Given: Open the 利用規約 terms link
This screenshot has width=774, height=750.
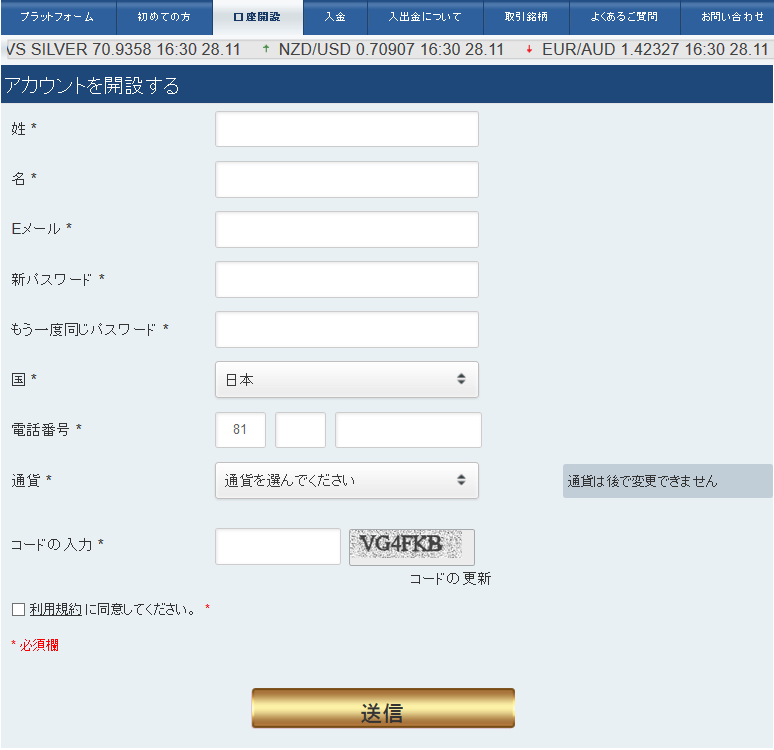Looking at the screenshot, I should point(55,609).
